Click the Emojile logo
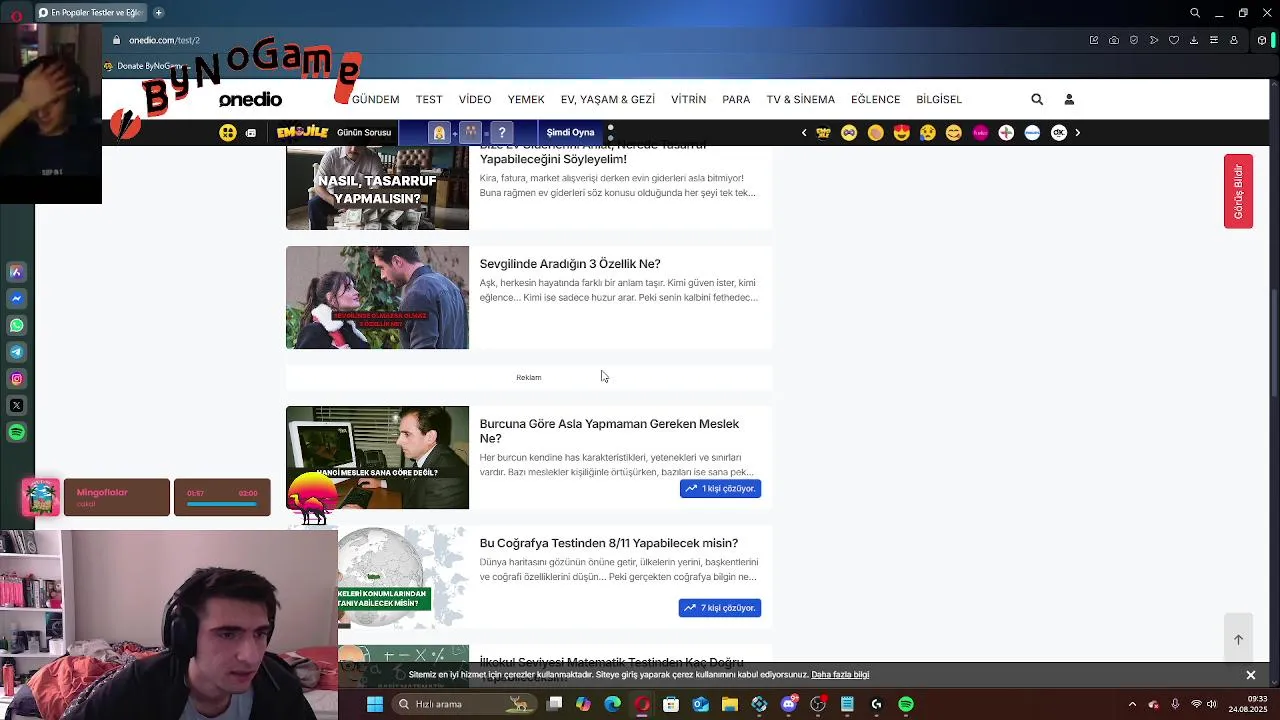1280x720 pixels. pos(302,132)
